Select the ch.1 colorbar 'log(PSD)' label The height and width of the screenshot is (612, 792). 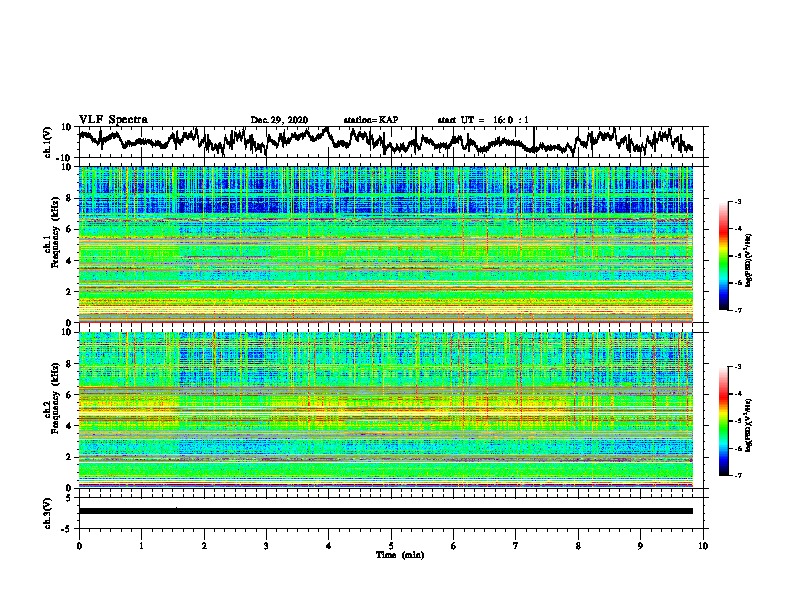749,260
